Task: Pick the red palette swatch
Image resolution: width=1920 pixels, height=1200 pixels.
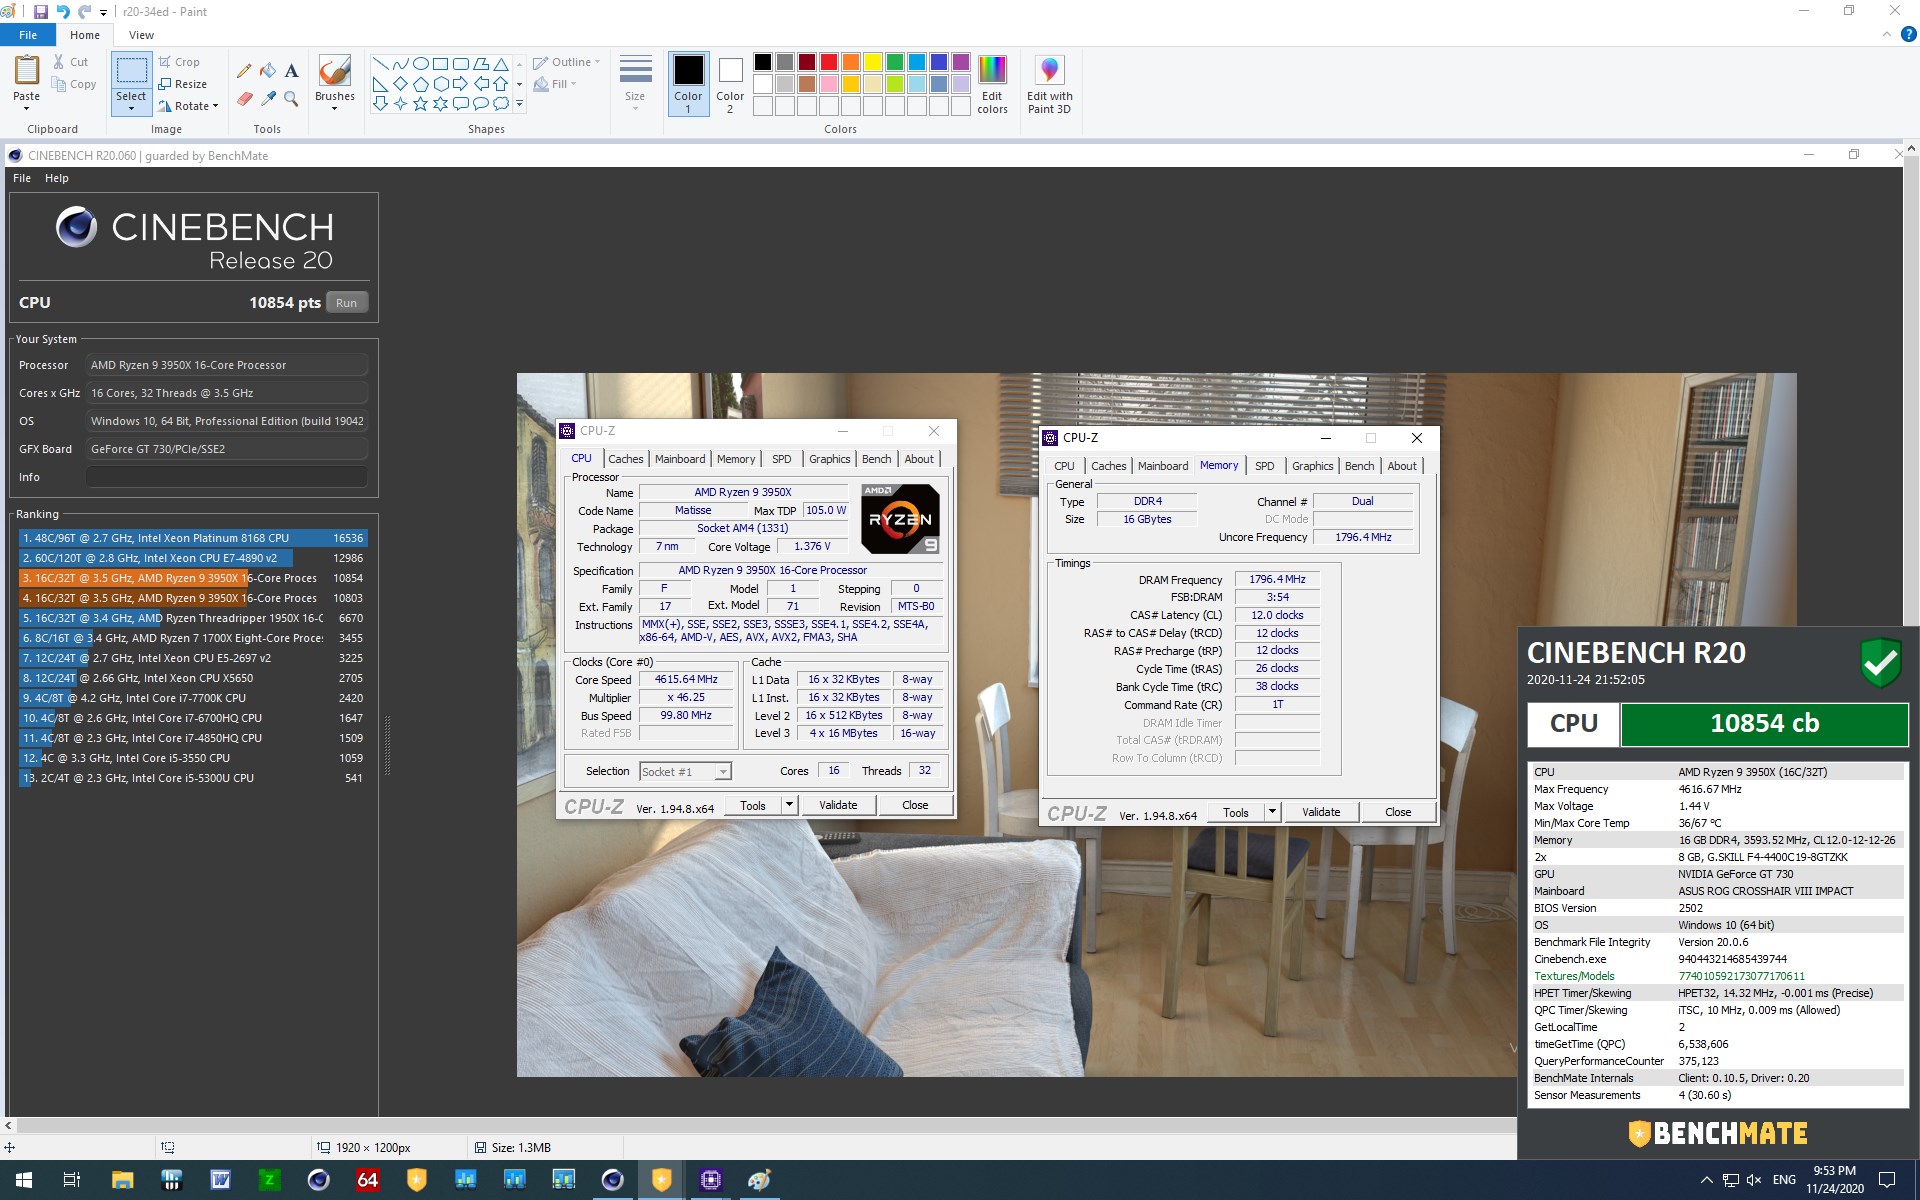Action: [x=829, y=62]
